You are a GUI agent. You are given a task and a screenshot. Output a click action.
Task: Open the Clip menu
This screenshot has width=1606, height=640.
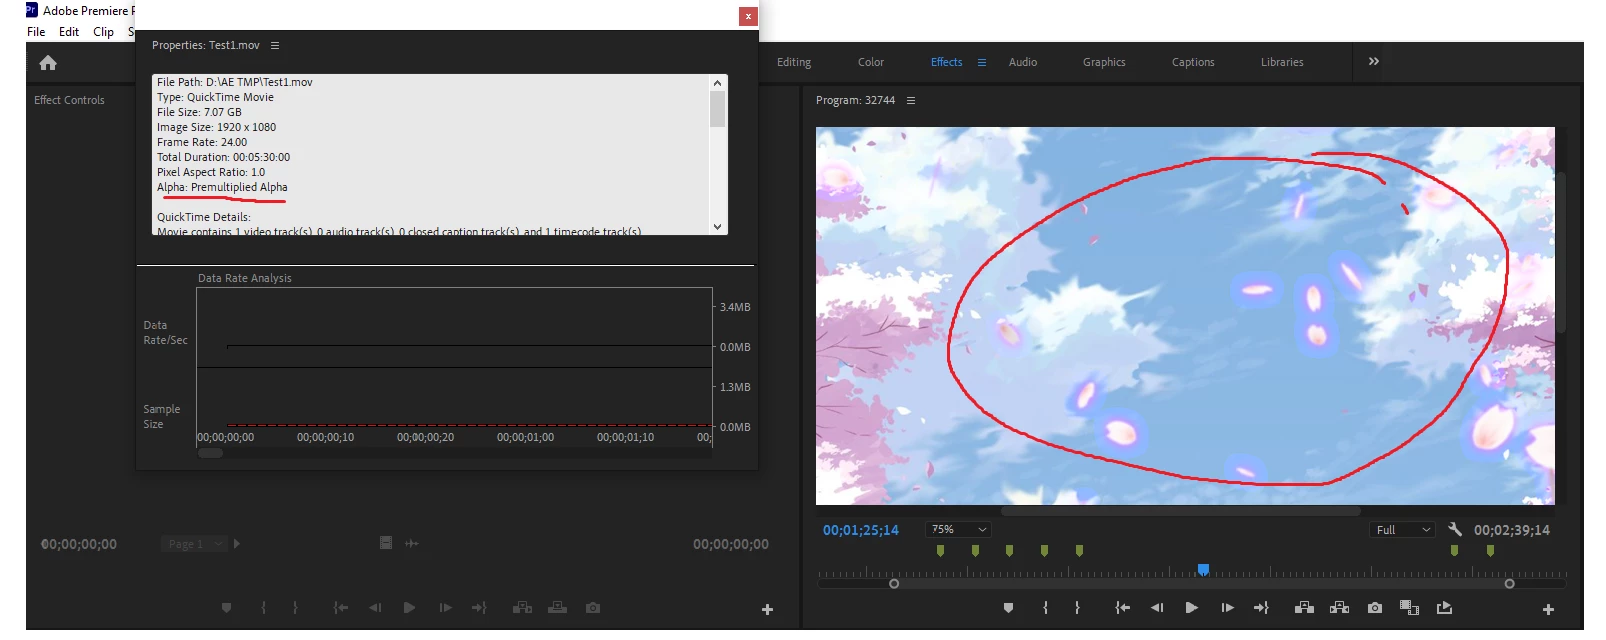pyautogui.click(x=103, y=32)
